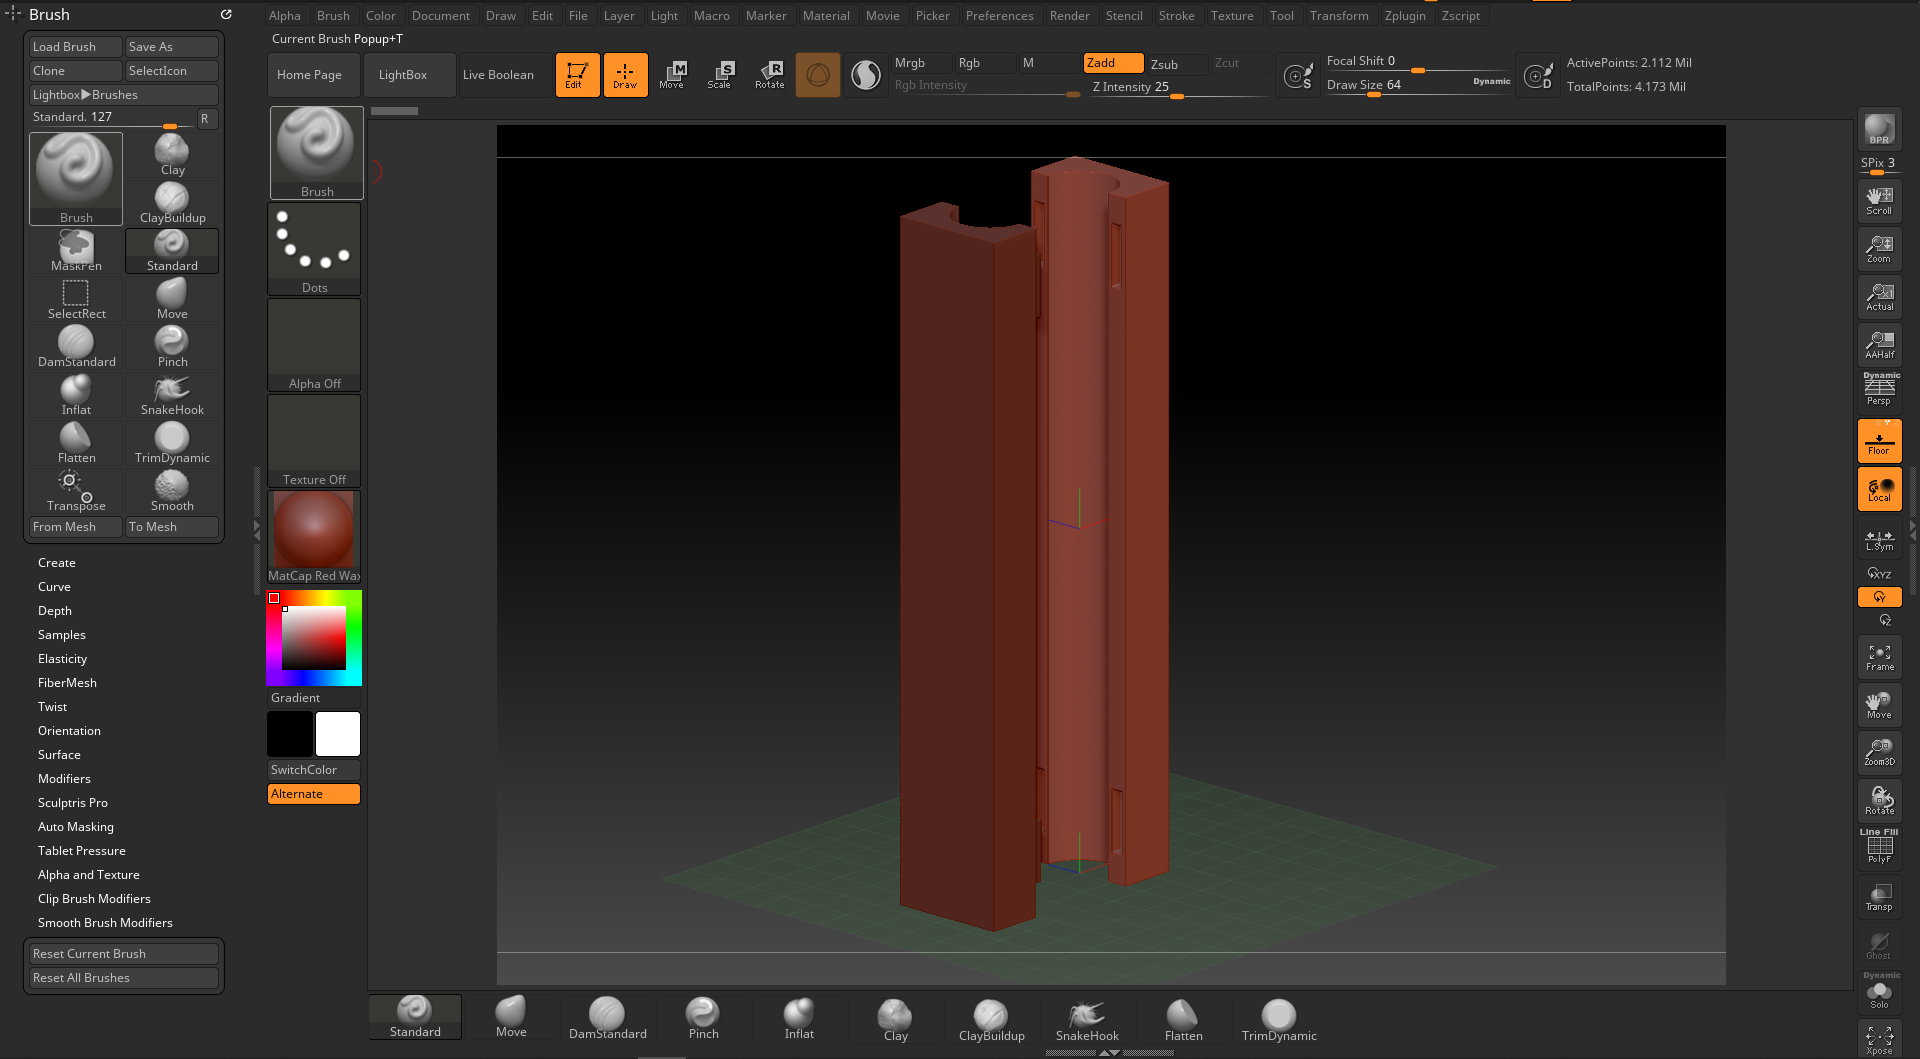Select the Smooth brush icon
1920x1059 pixels.
[172, 491]
